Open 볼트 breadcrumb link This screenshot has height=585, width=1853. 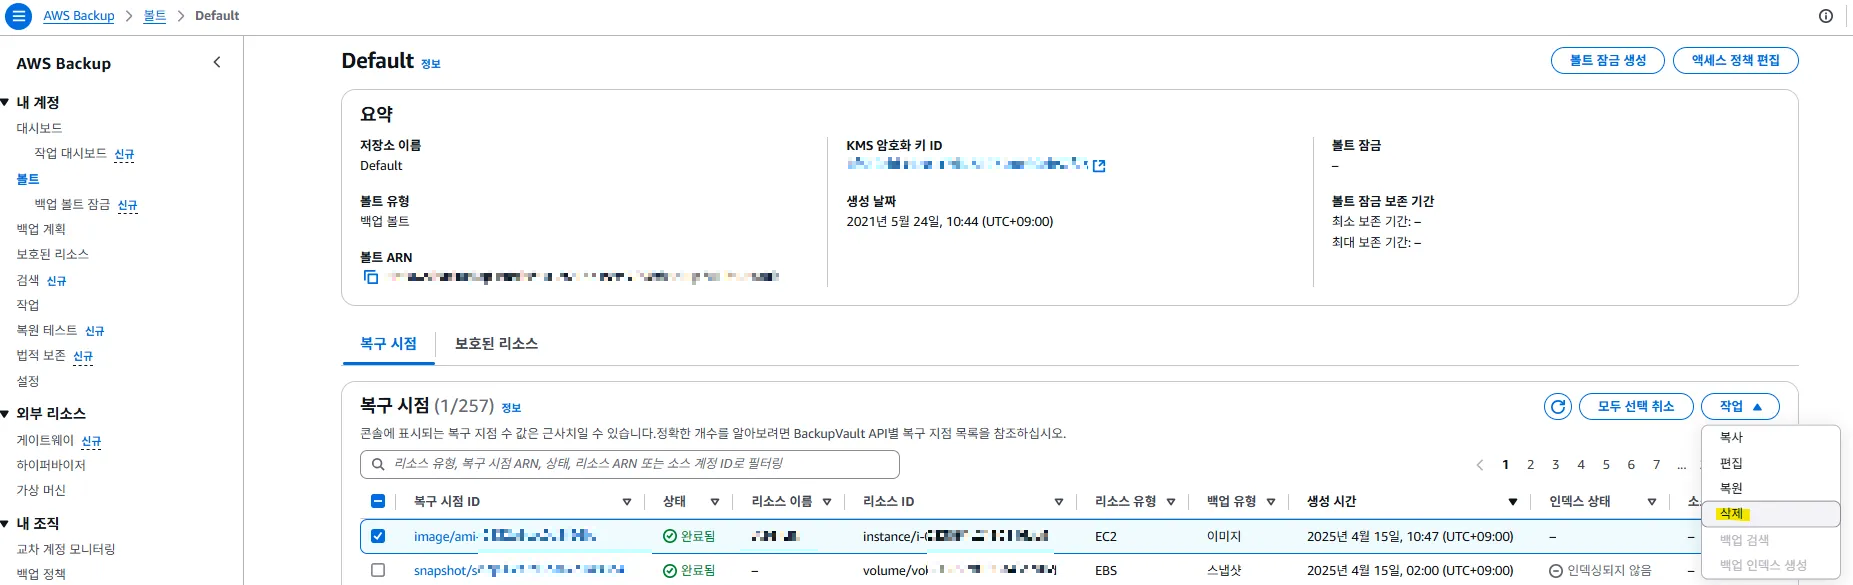(x=155, y=16)
